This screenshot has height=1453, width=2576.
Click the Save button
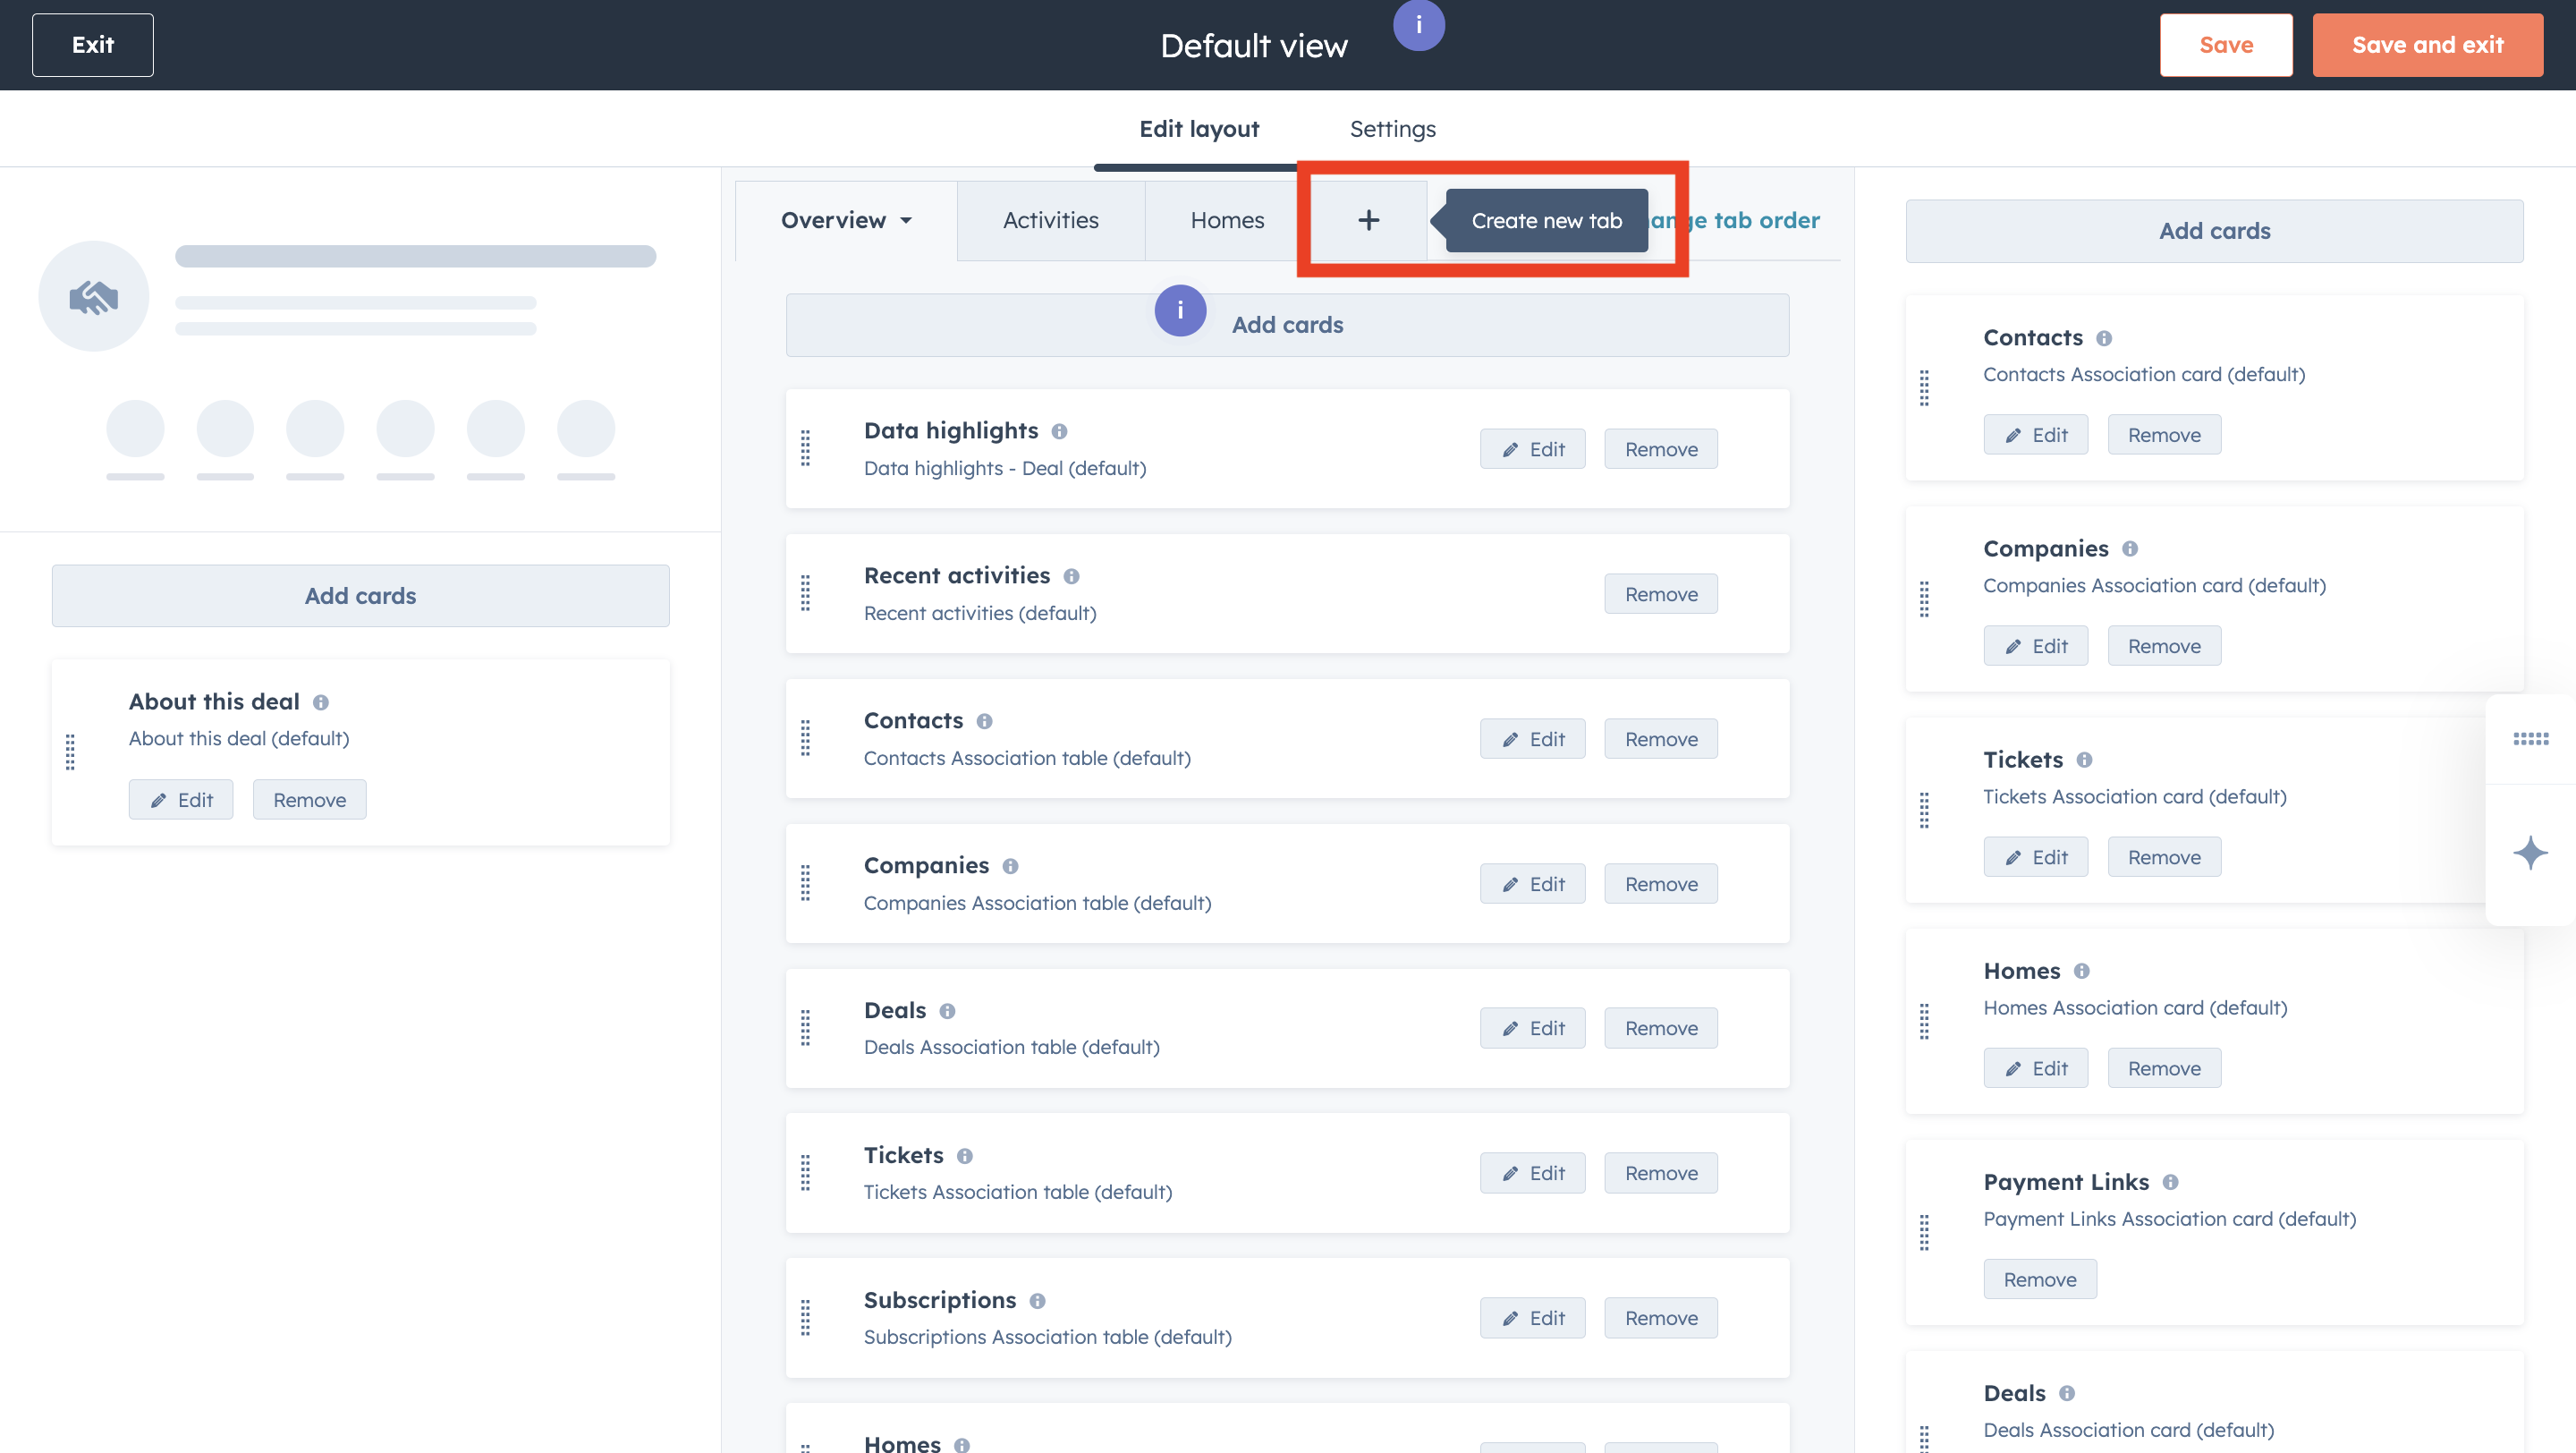[2225, 45]
